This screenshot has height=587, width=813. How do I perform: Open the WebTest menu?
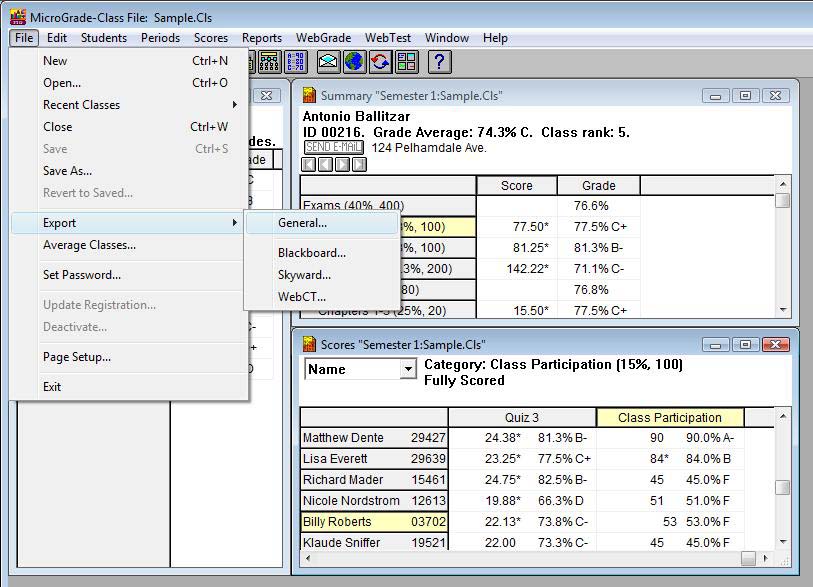pos(388,38)
